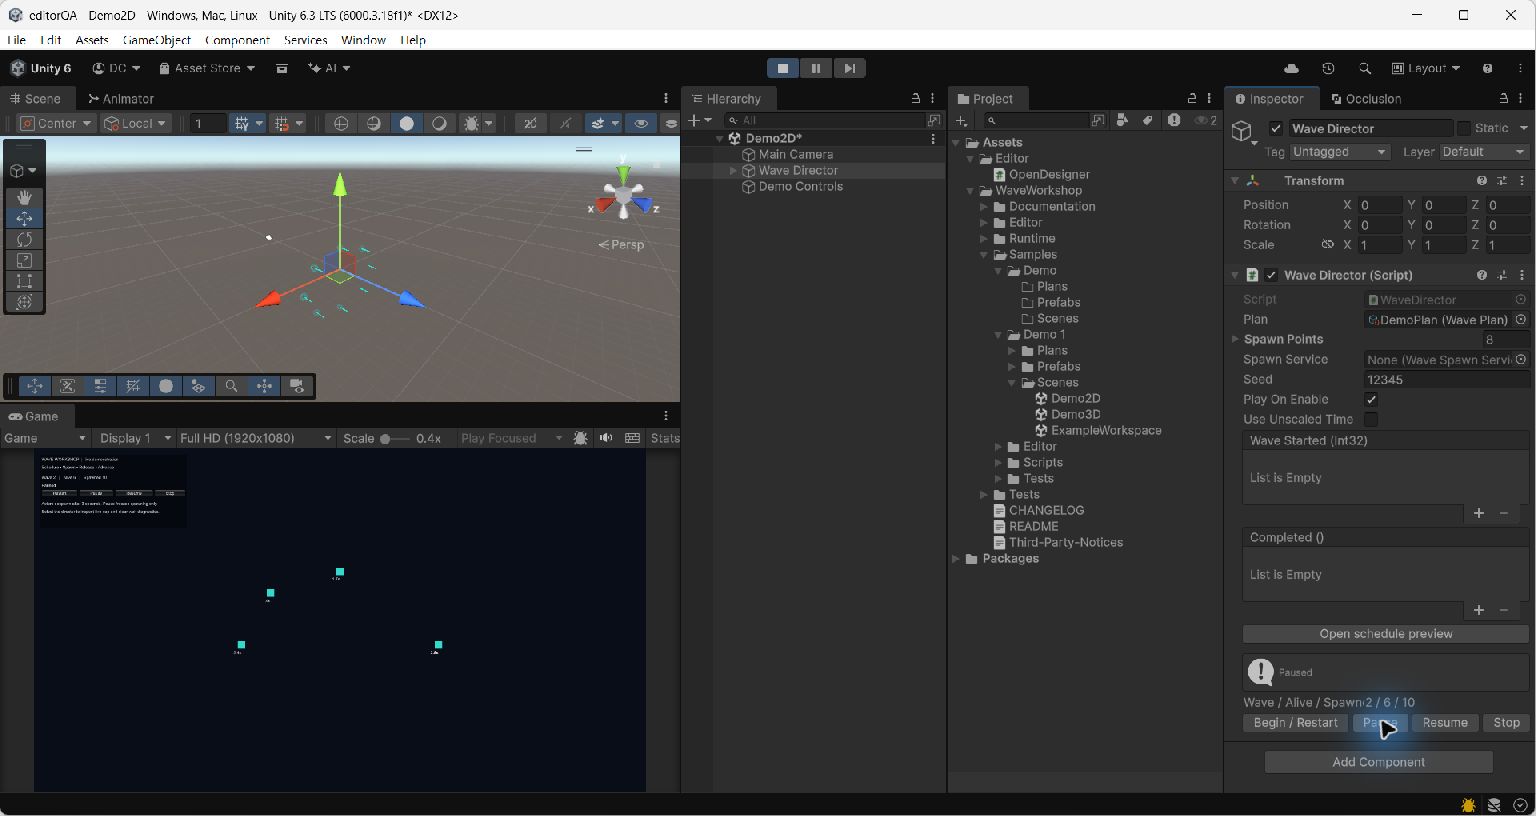Toggle the Inspector lock icon
The height and width of the screenshot is (816, 1536).
[x=1503, y=98]
